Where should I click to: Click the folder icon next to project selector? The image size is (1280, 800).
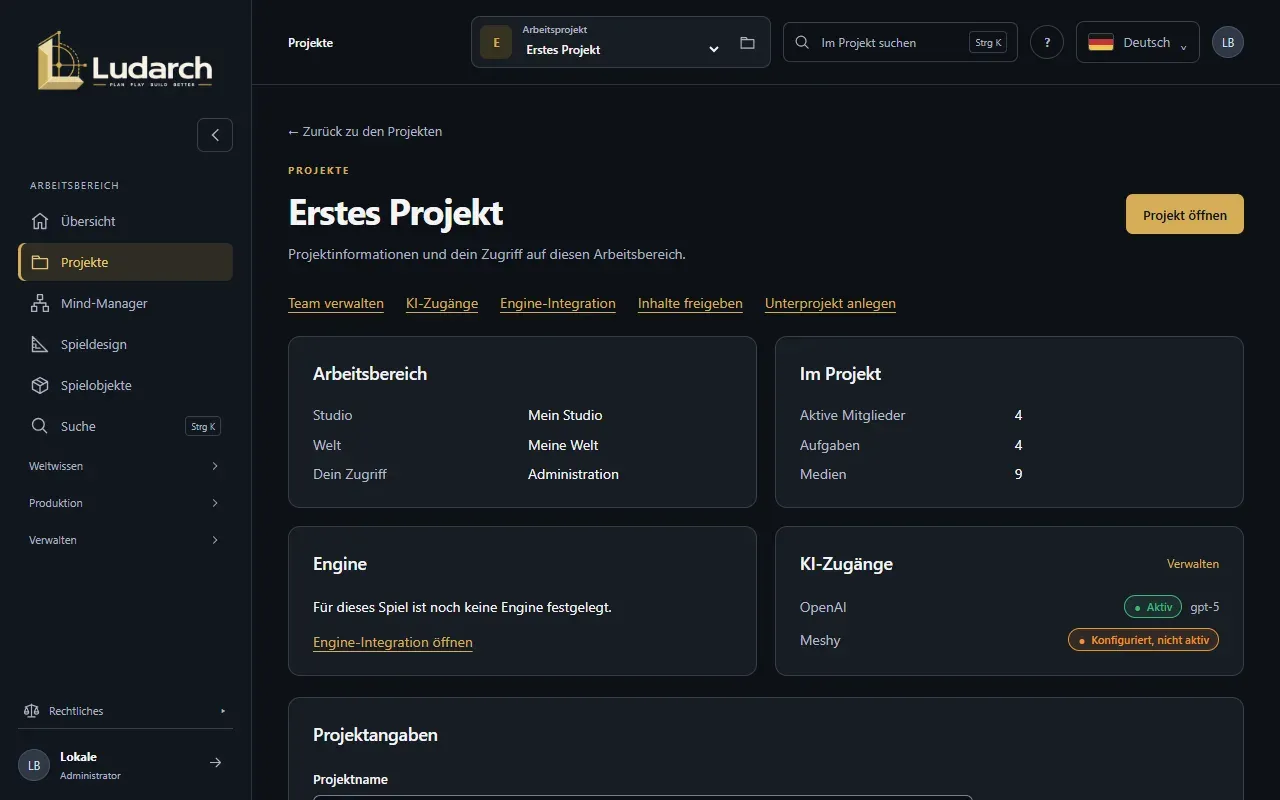tap(747, 43)
